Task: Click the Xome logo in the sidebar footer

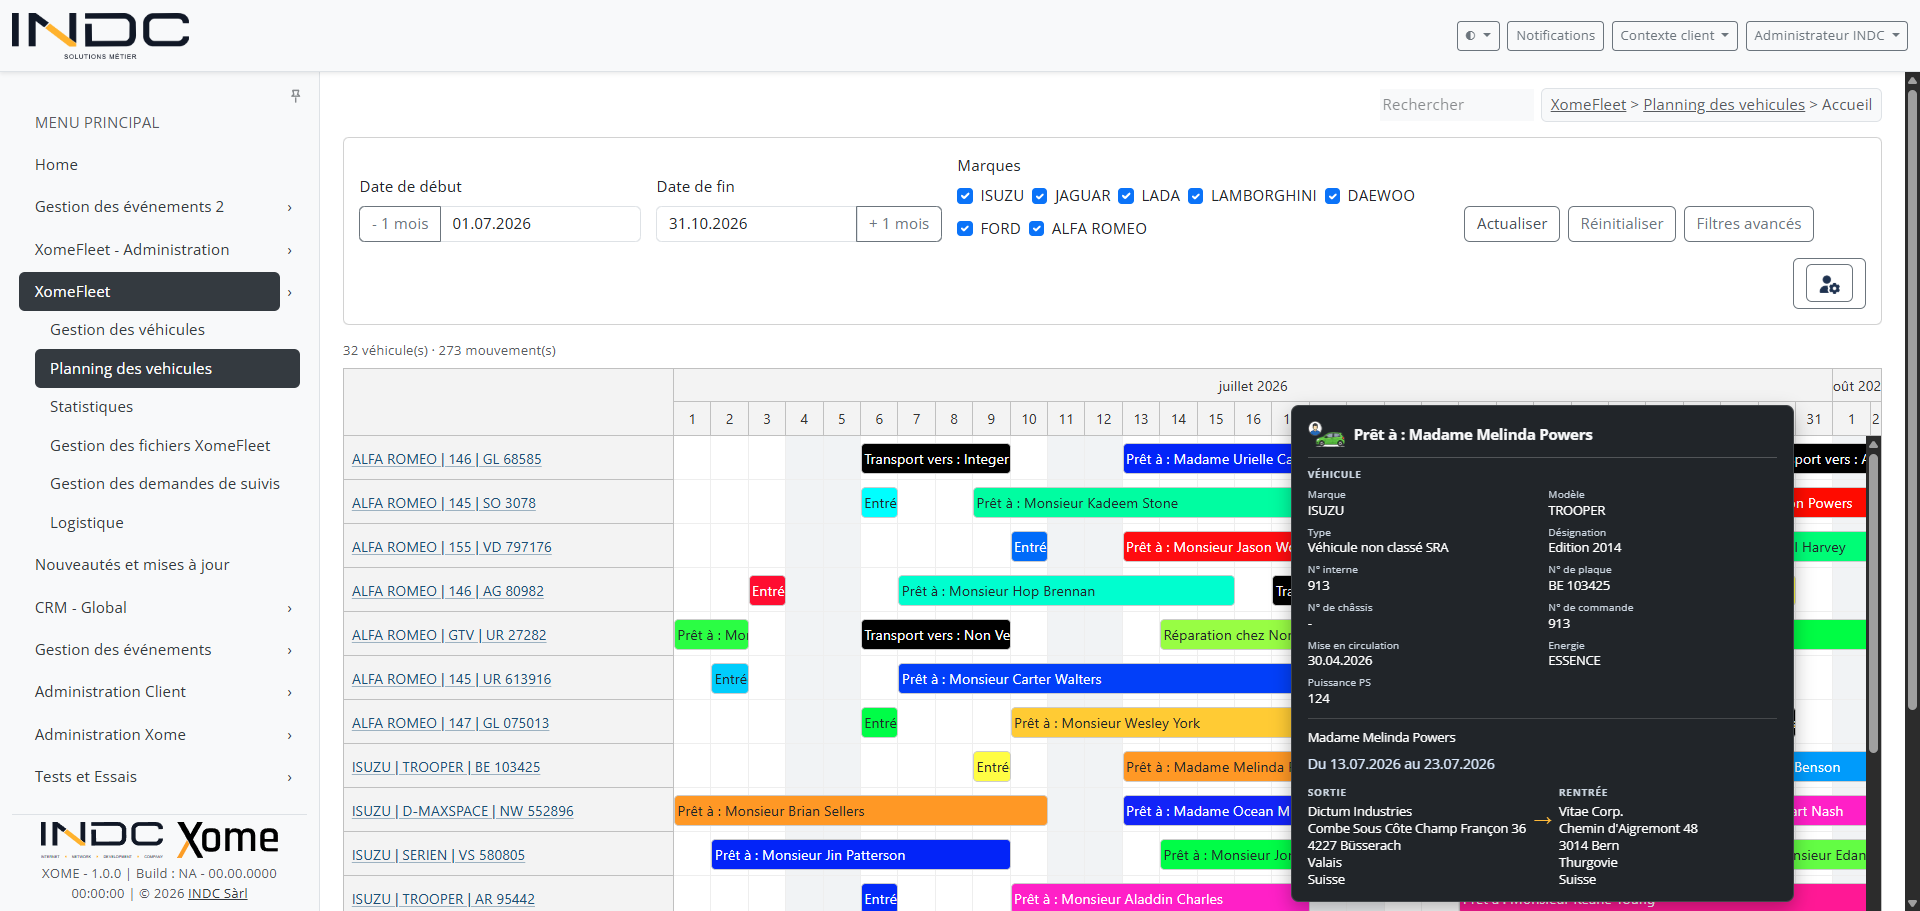Action: coord(228,838)
